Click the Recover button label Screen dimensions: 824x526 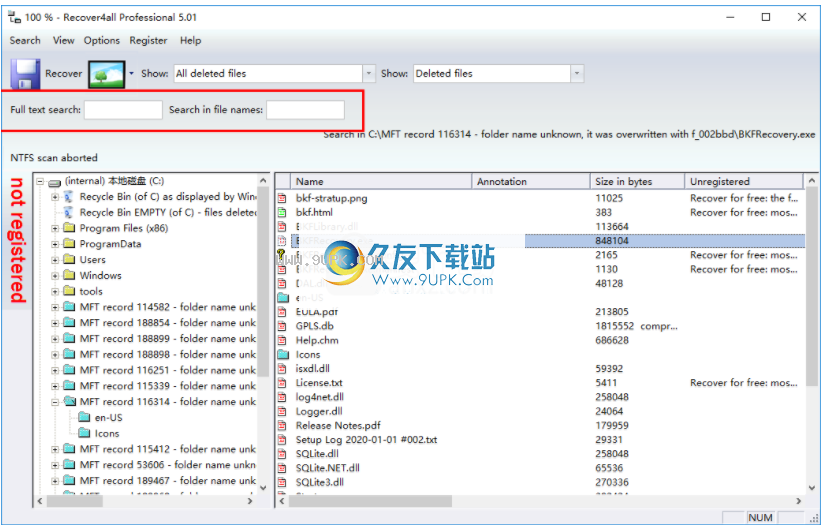[x=64, y=74]
